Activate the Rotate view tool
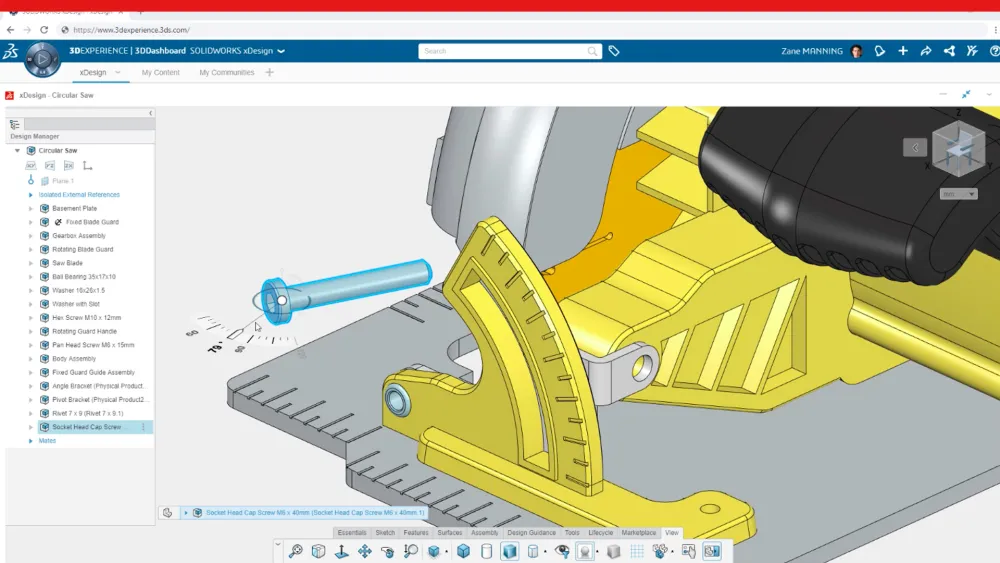 387,551
